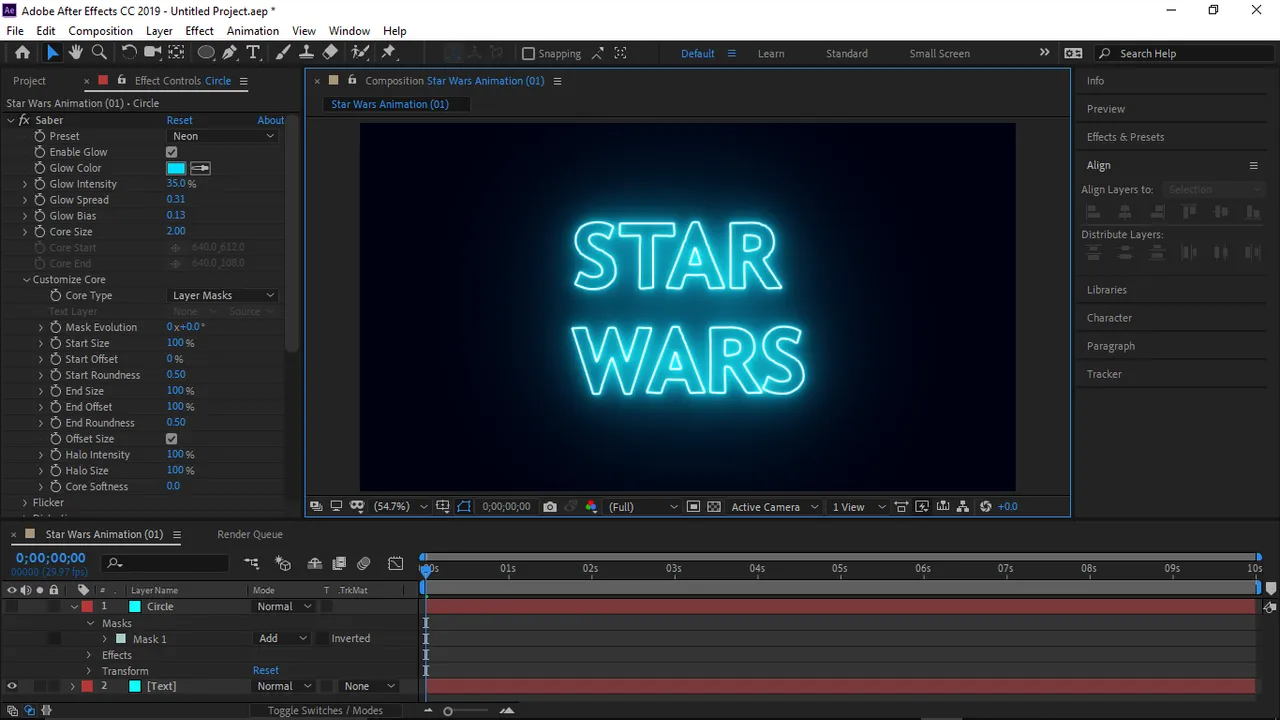Click the Toggle Mask and Shape Path Visibility icon

[464, 507]
